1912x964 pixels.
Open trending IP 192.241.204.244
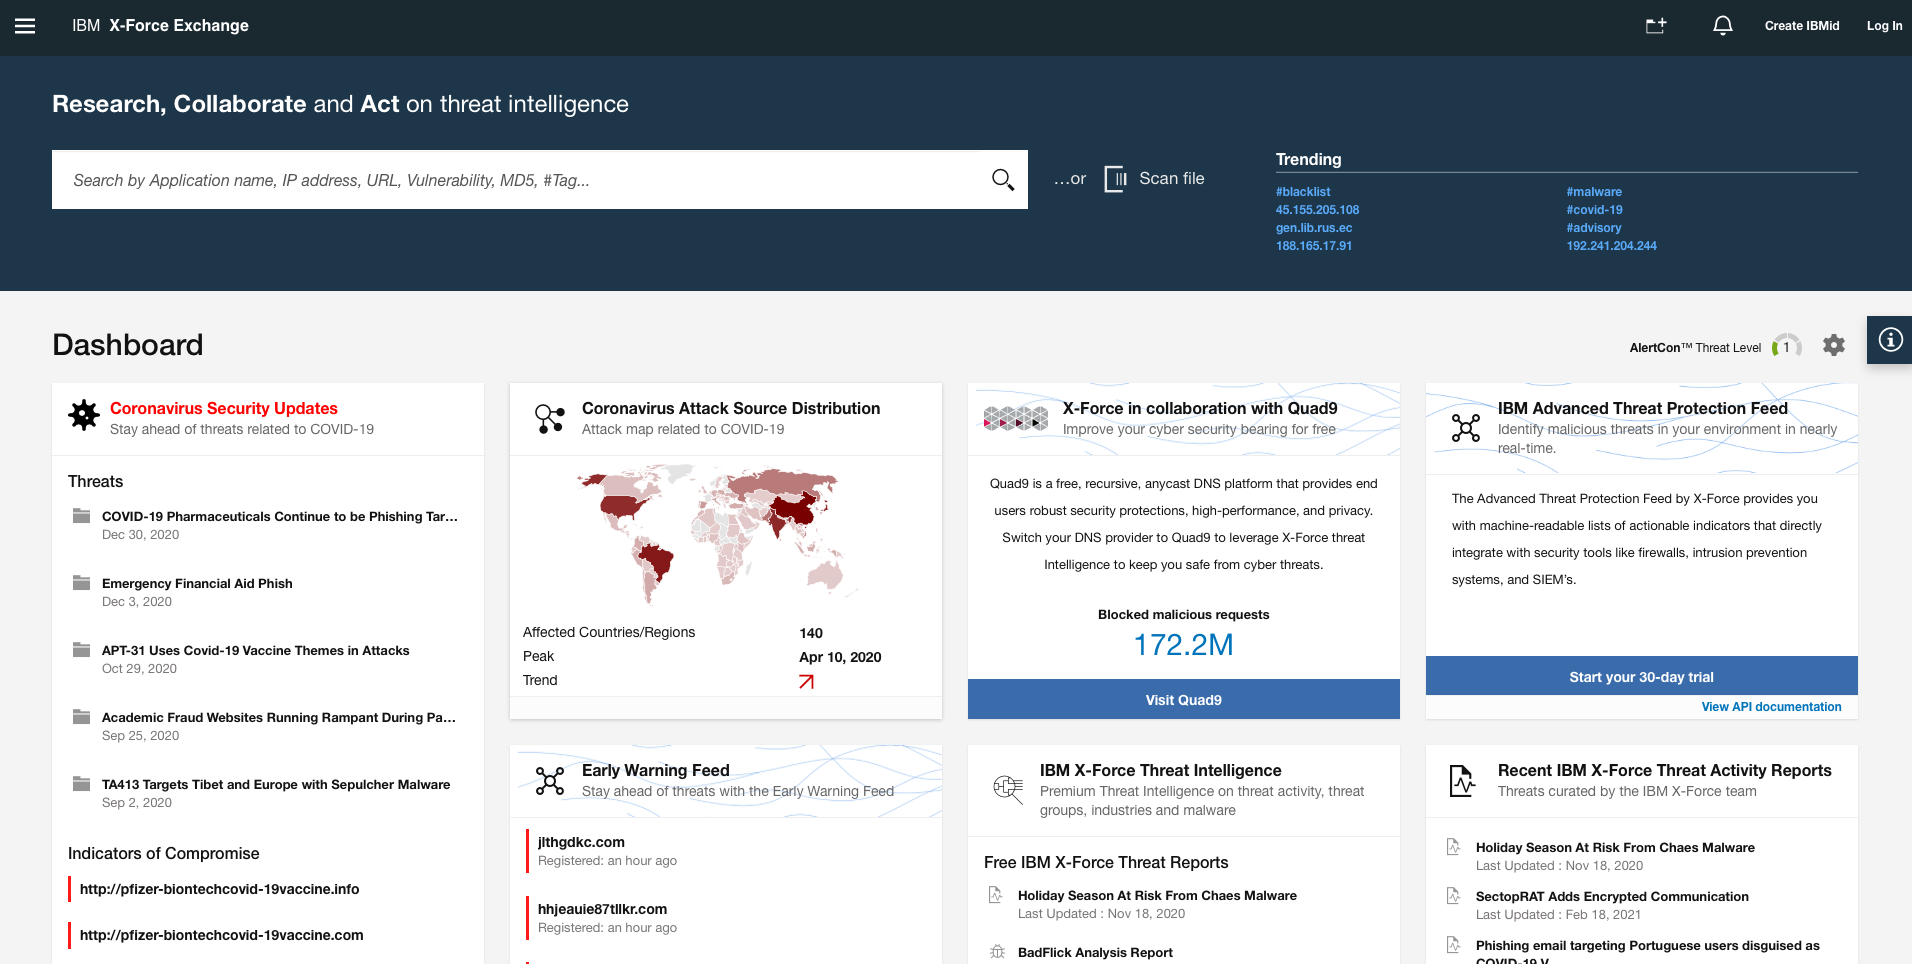tap(1611, 246)
